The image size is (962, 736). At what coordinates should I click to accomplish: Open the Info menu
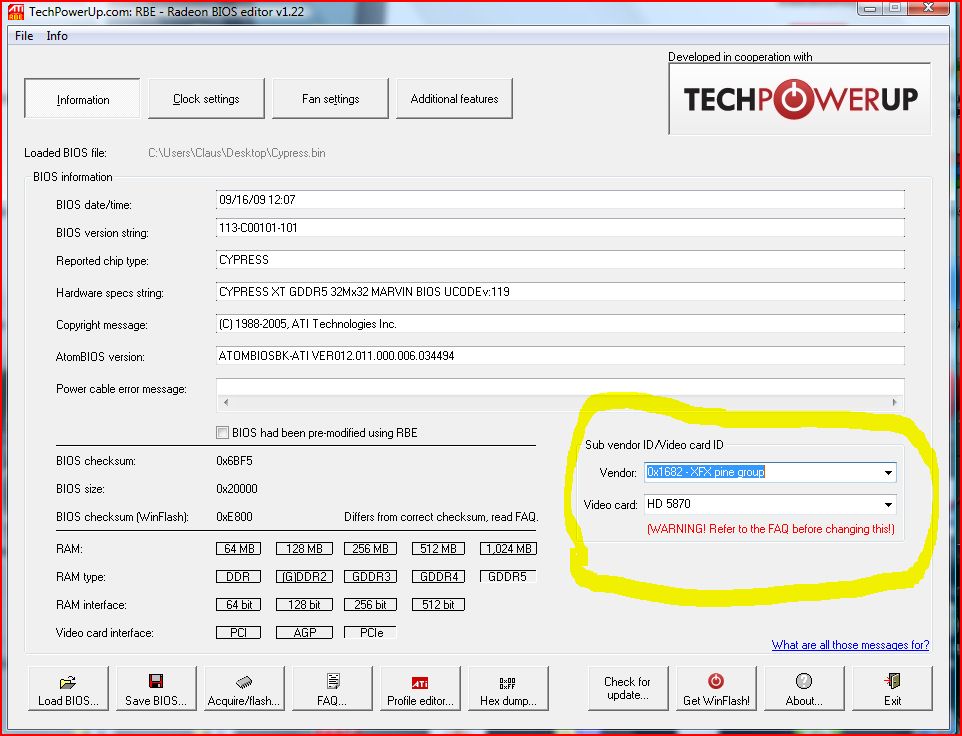click(x=57, y=36)
